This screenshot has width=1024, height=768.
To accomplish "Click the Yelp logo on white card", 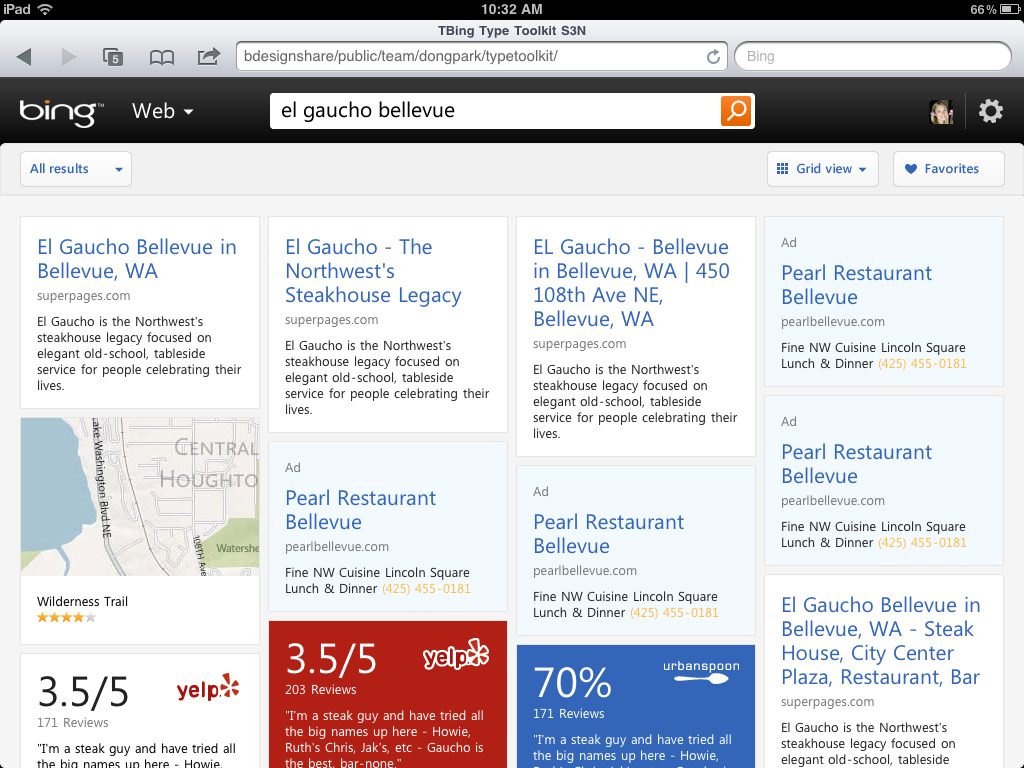I will pos(208,688).
